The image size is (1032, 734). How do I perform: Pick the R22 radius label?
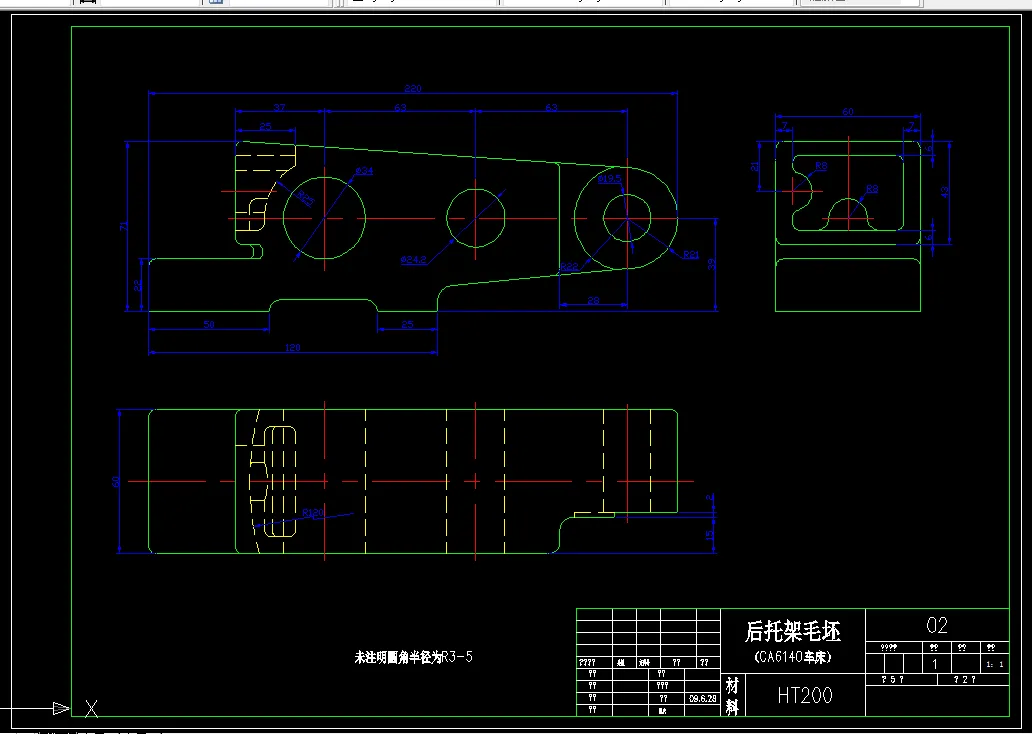(569, 267)
